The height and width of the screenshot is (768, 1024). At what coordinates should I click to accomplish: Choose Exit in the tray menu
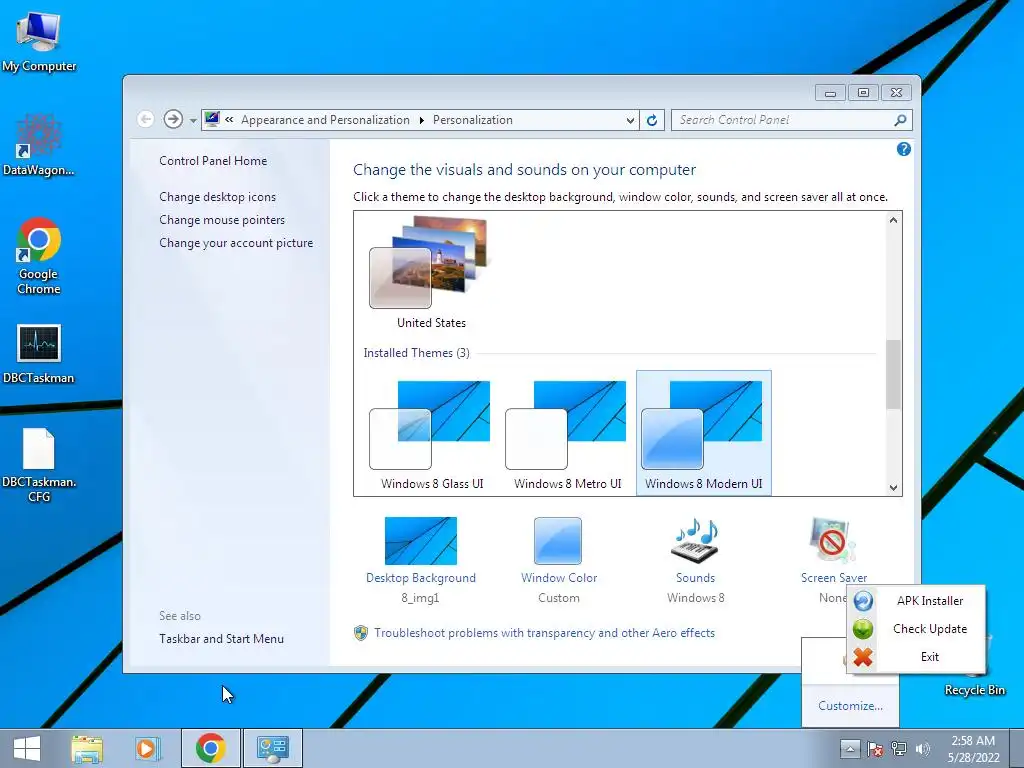[916, 657]
